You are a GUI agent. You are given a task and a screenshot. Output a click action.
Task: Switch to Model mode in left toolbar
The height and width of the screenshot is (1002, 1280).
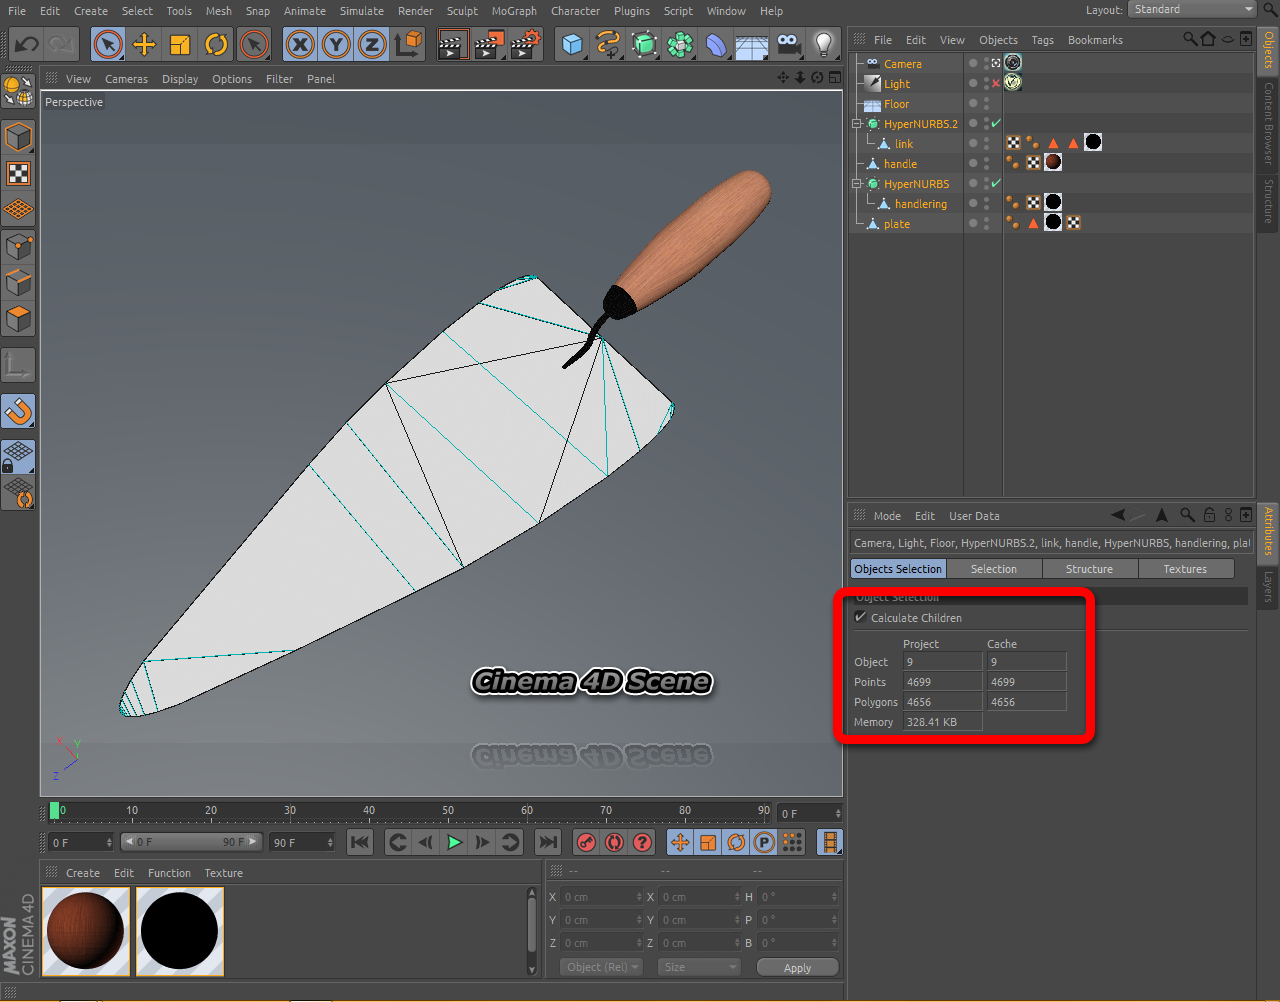click(x=19, y=137)
